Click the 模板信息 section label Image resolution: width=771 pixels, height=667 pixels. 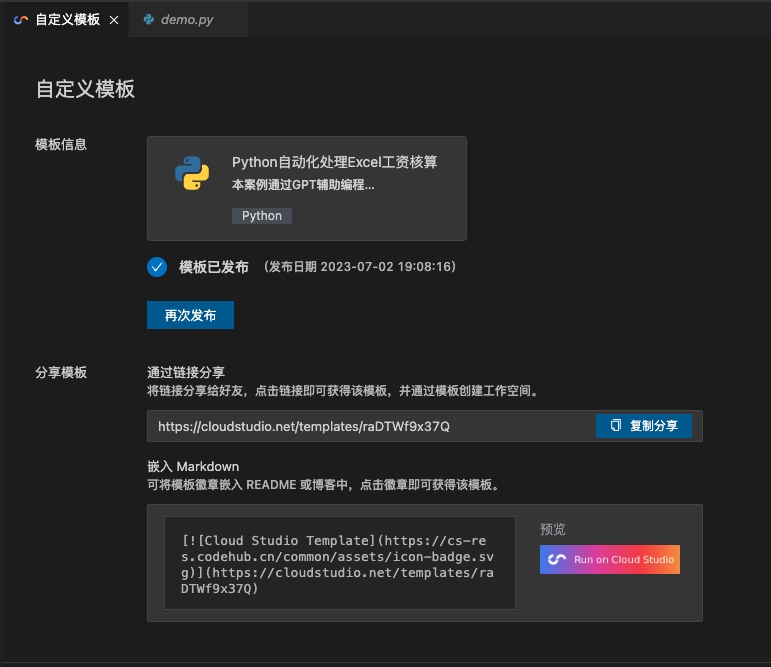pyautogui.click(x=61, y=145)
